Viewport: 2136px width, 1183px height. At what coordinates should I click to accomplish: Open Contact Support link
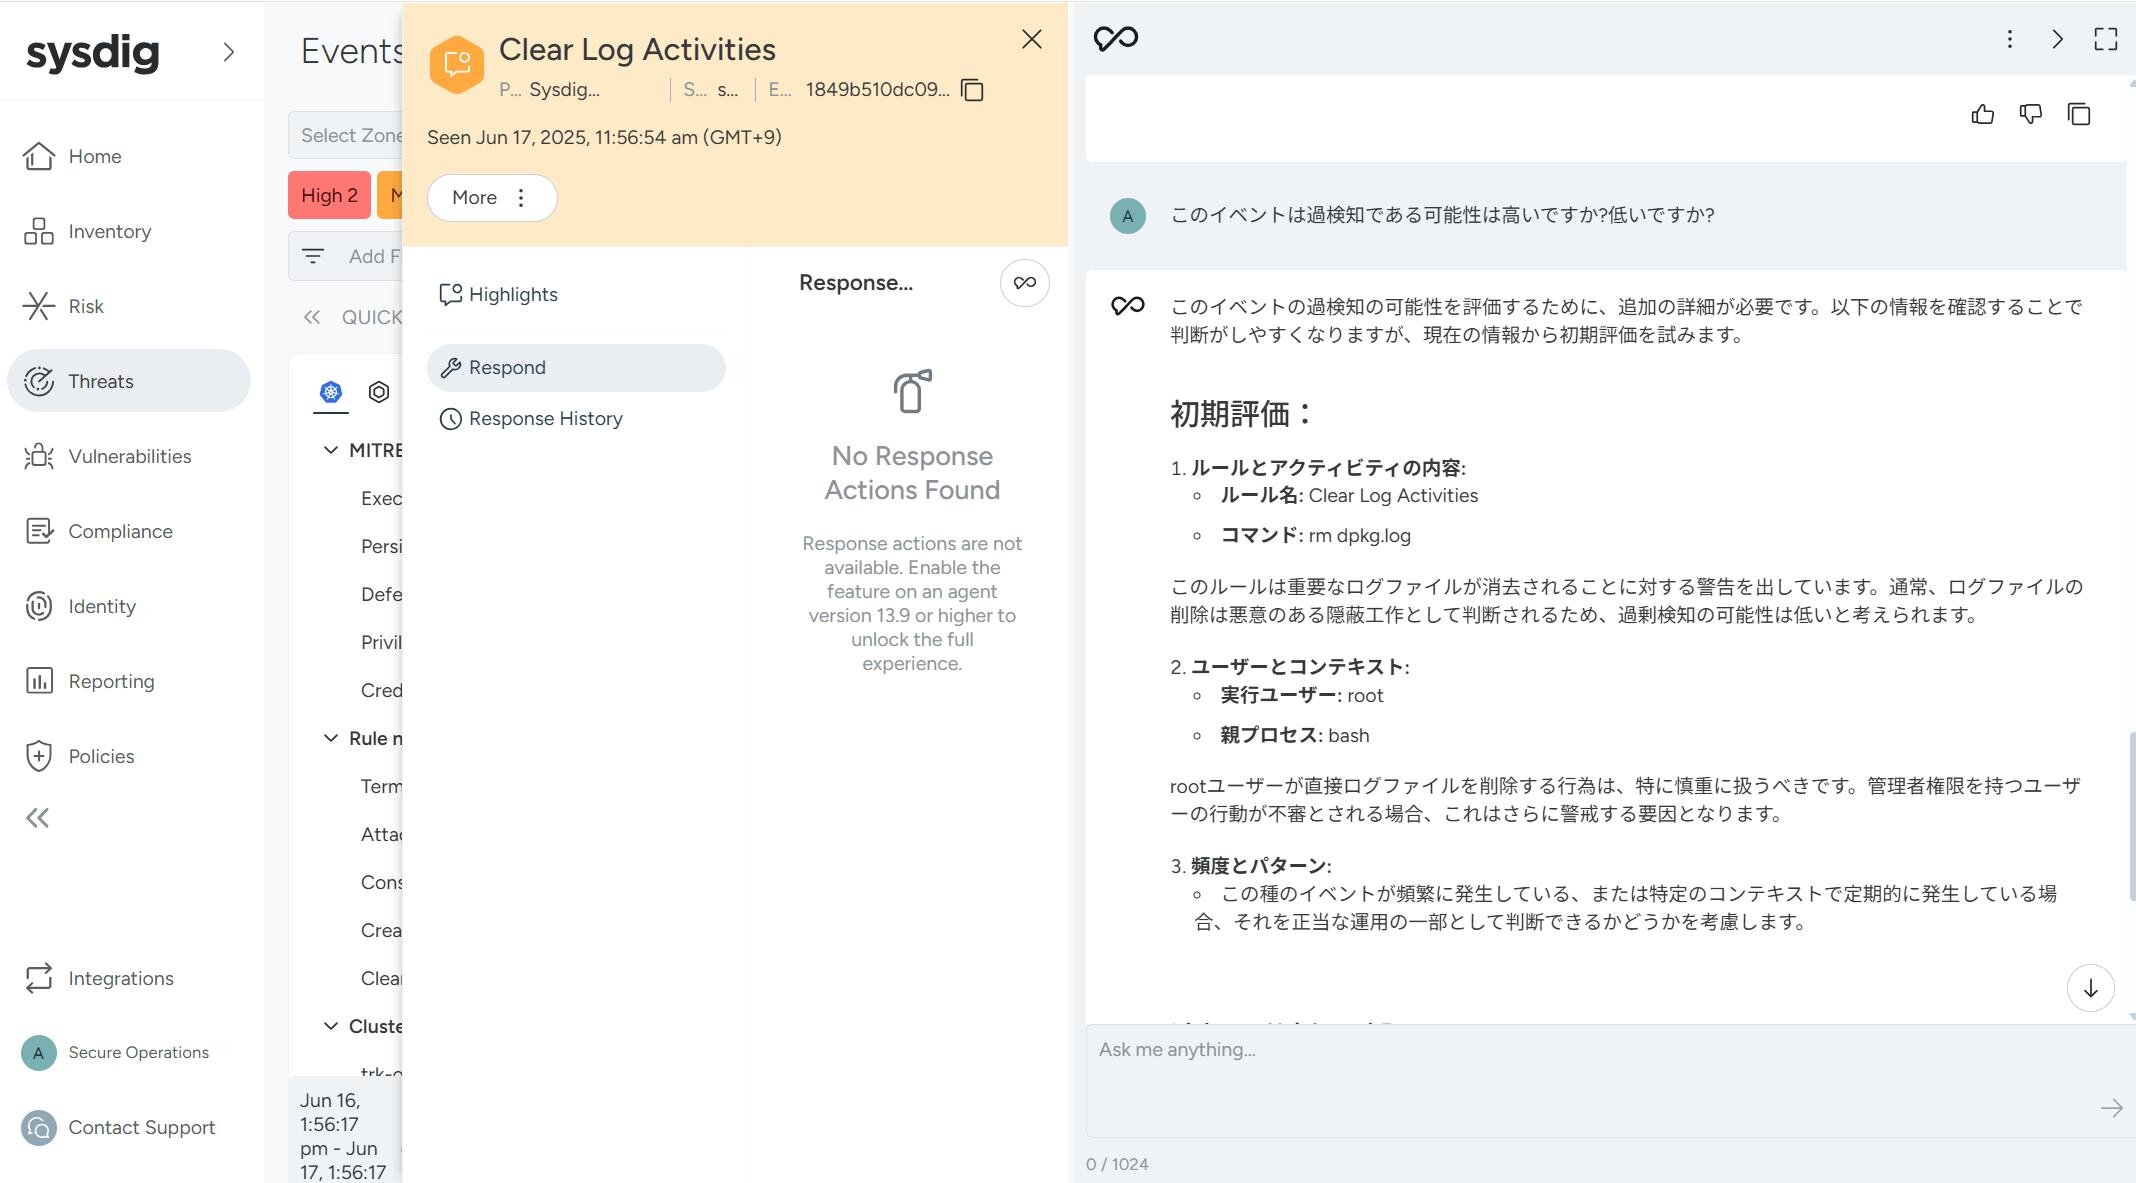click(141, 1128)
